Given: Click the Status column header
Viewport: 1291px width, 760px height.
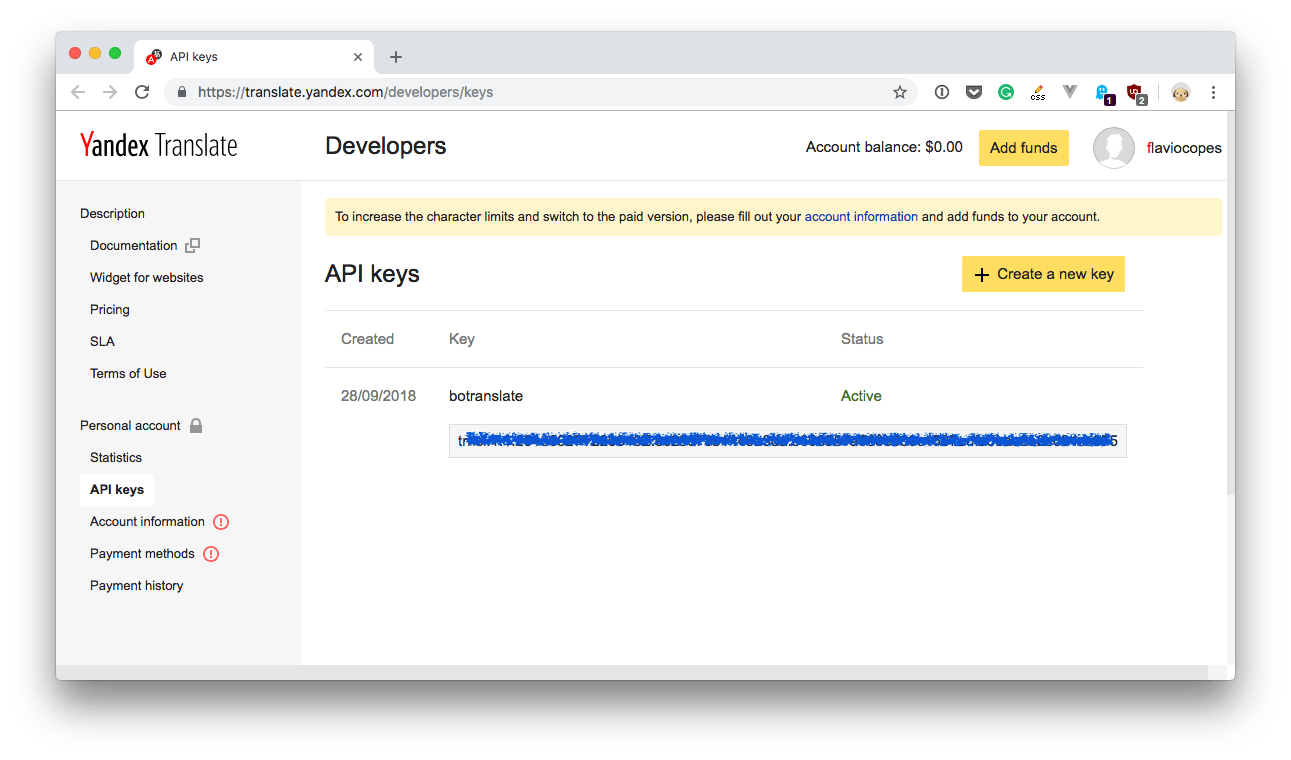Looking at the screenshot, I should [862, 339].
